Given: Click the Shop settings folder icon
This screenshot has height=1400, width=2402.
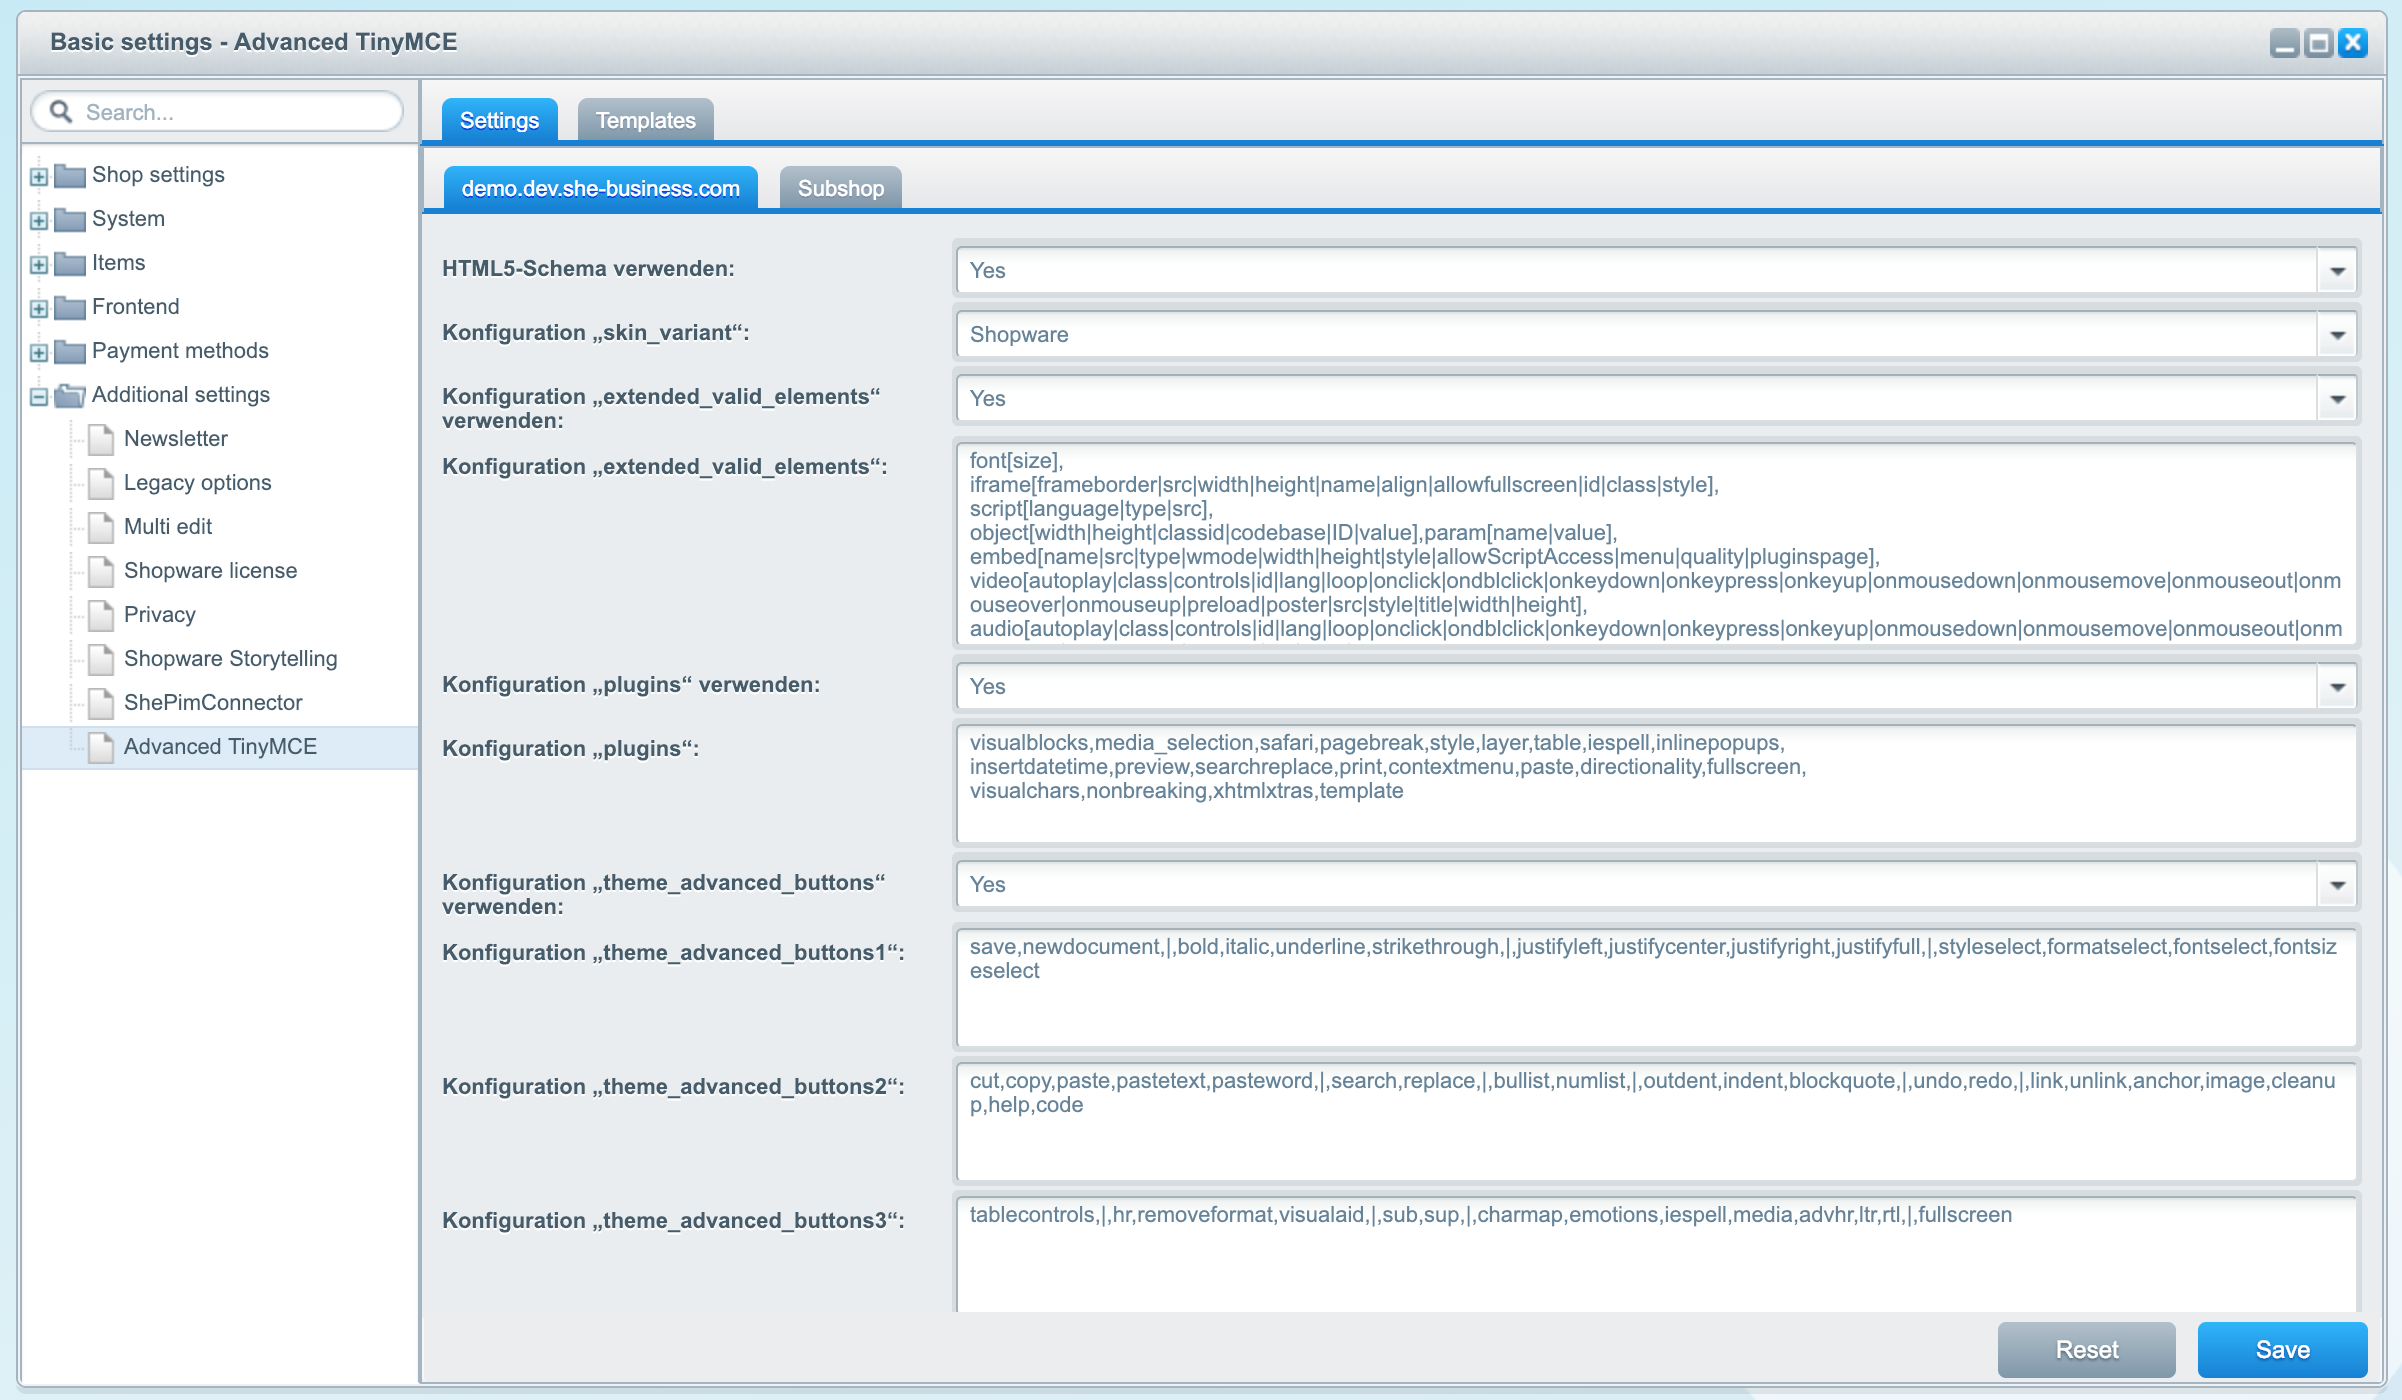Looking at the screenshot, I should pos(69,176).
